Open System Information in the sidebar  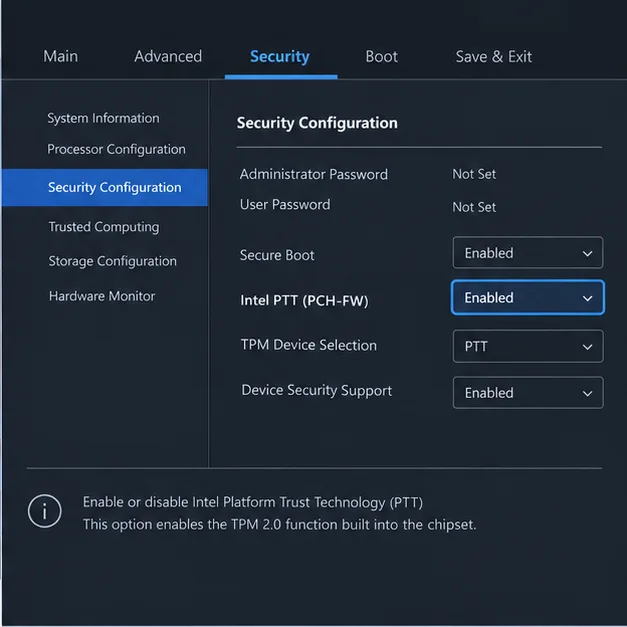click(103, 118)
